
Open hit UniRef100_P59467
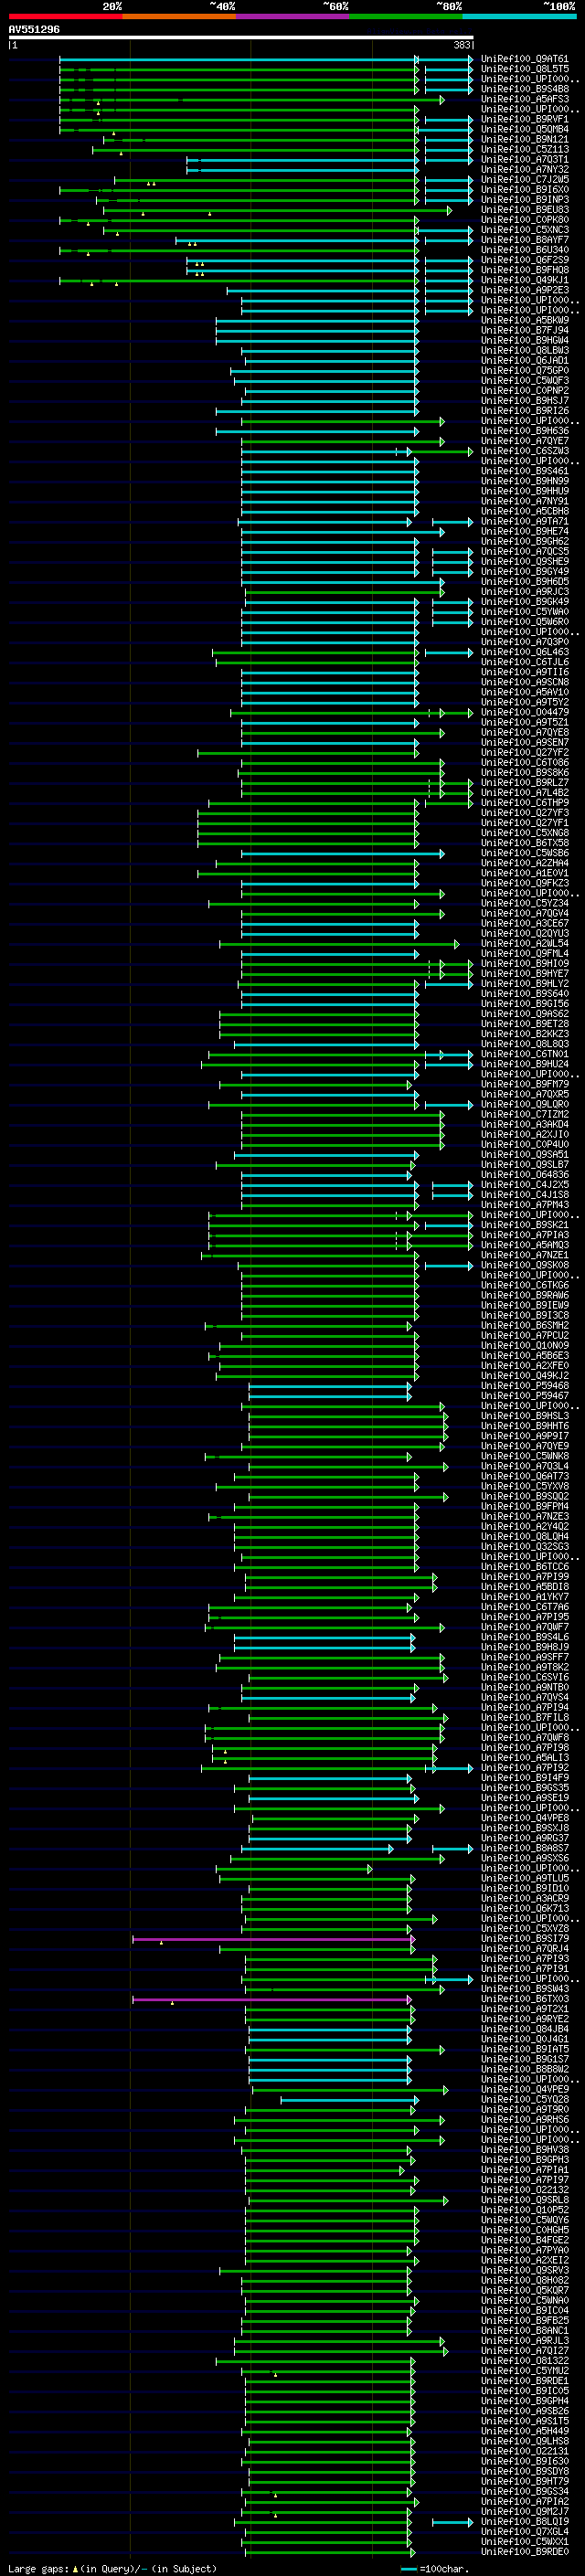[x=525, y=1396]
